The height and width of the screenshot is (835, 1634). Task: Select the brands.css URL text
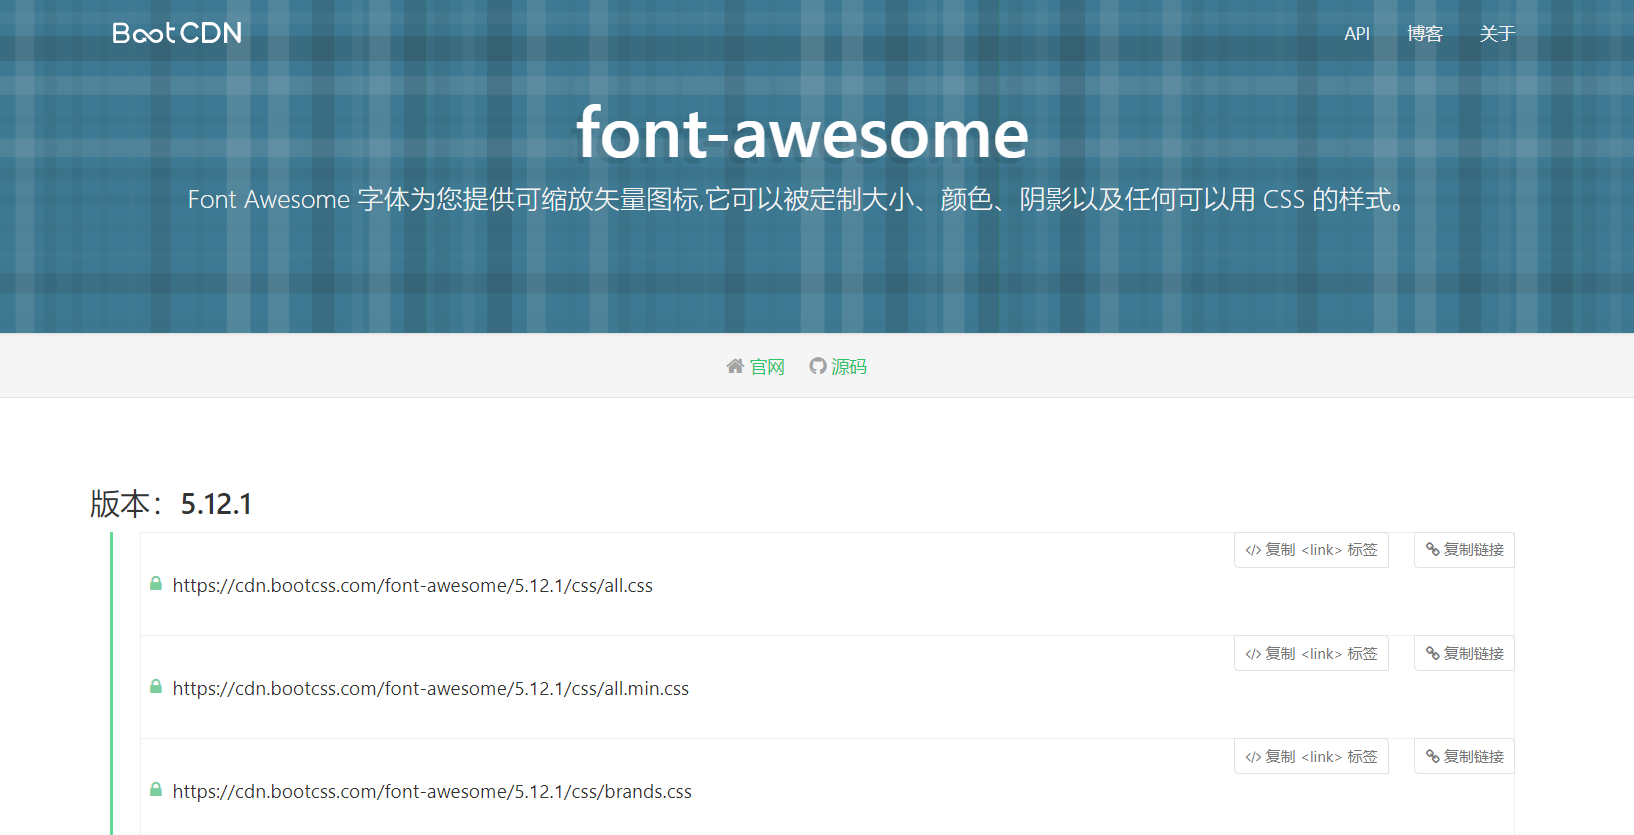[x=432, y=792]
